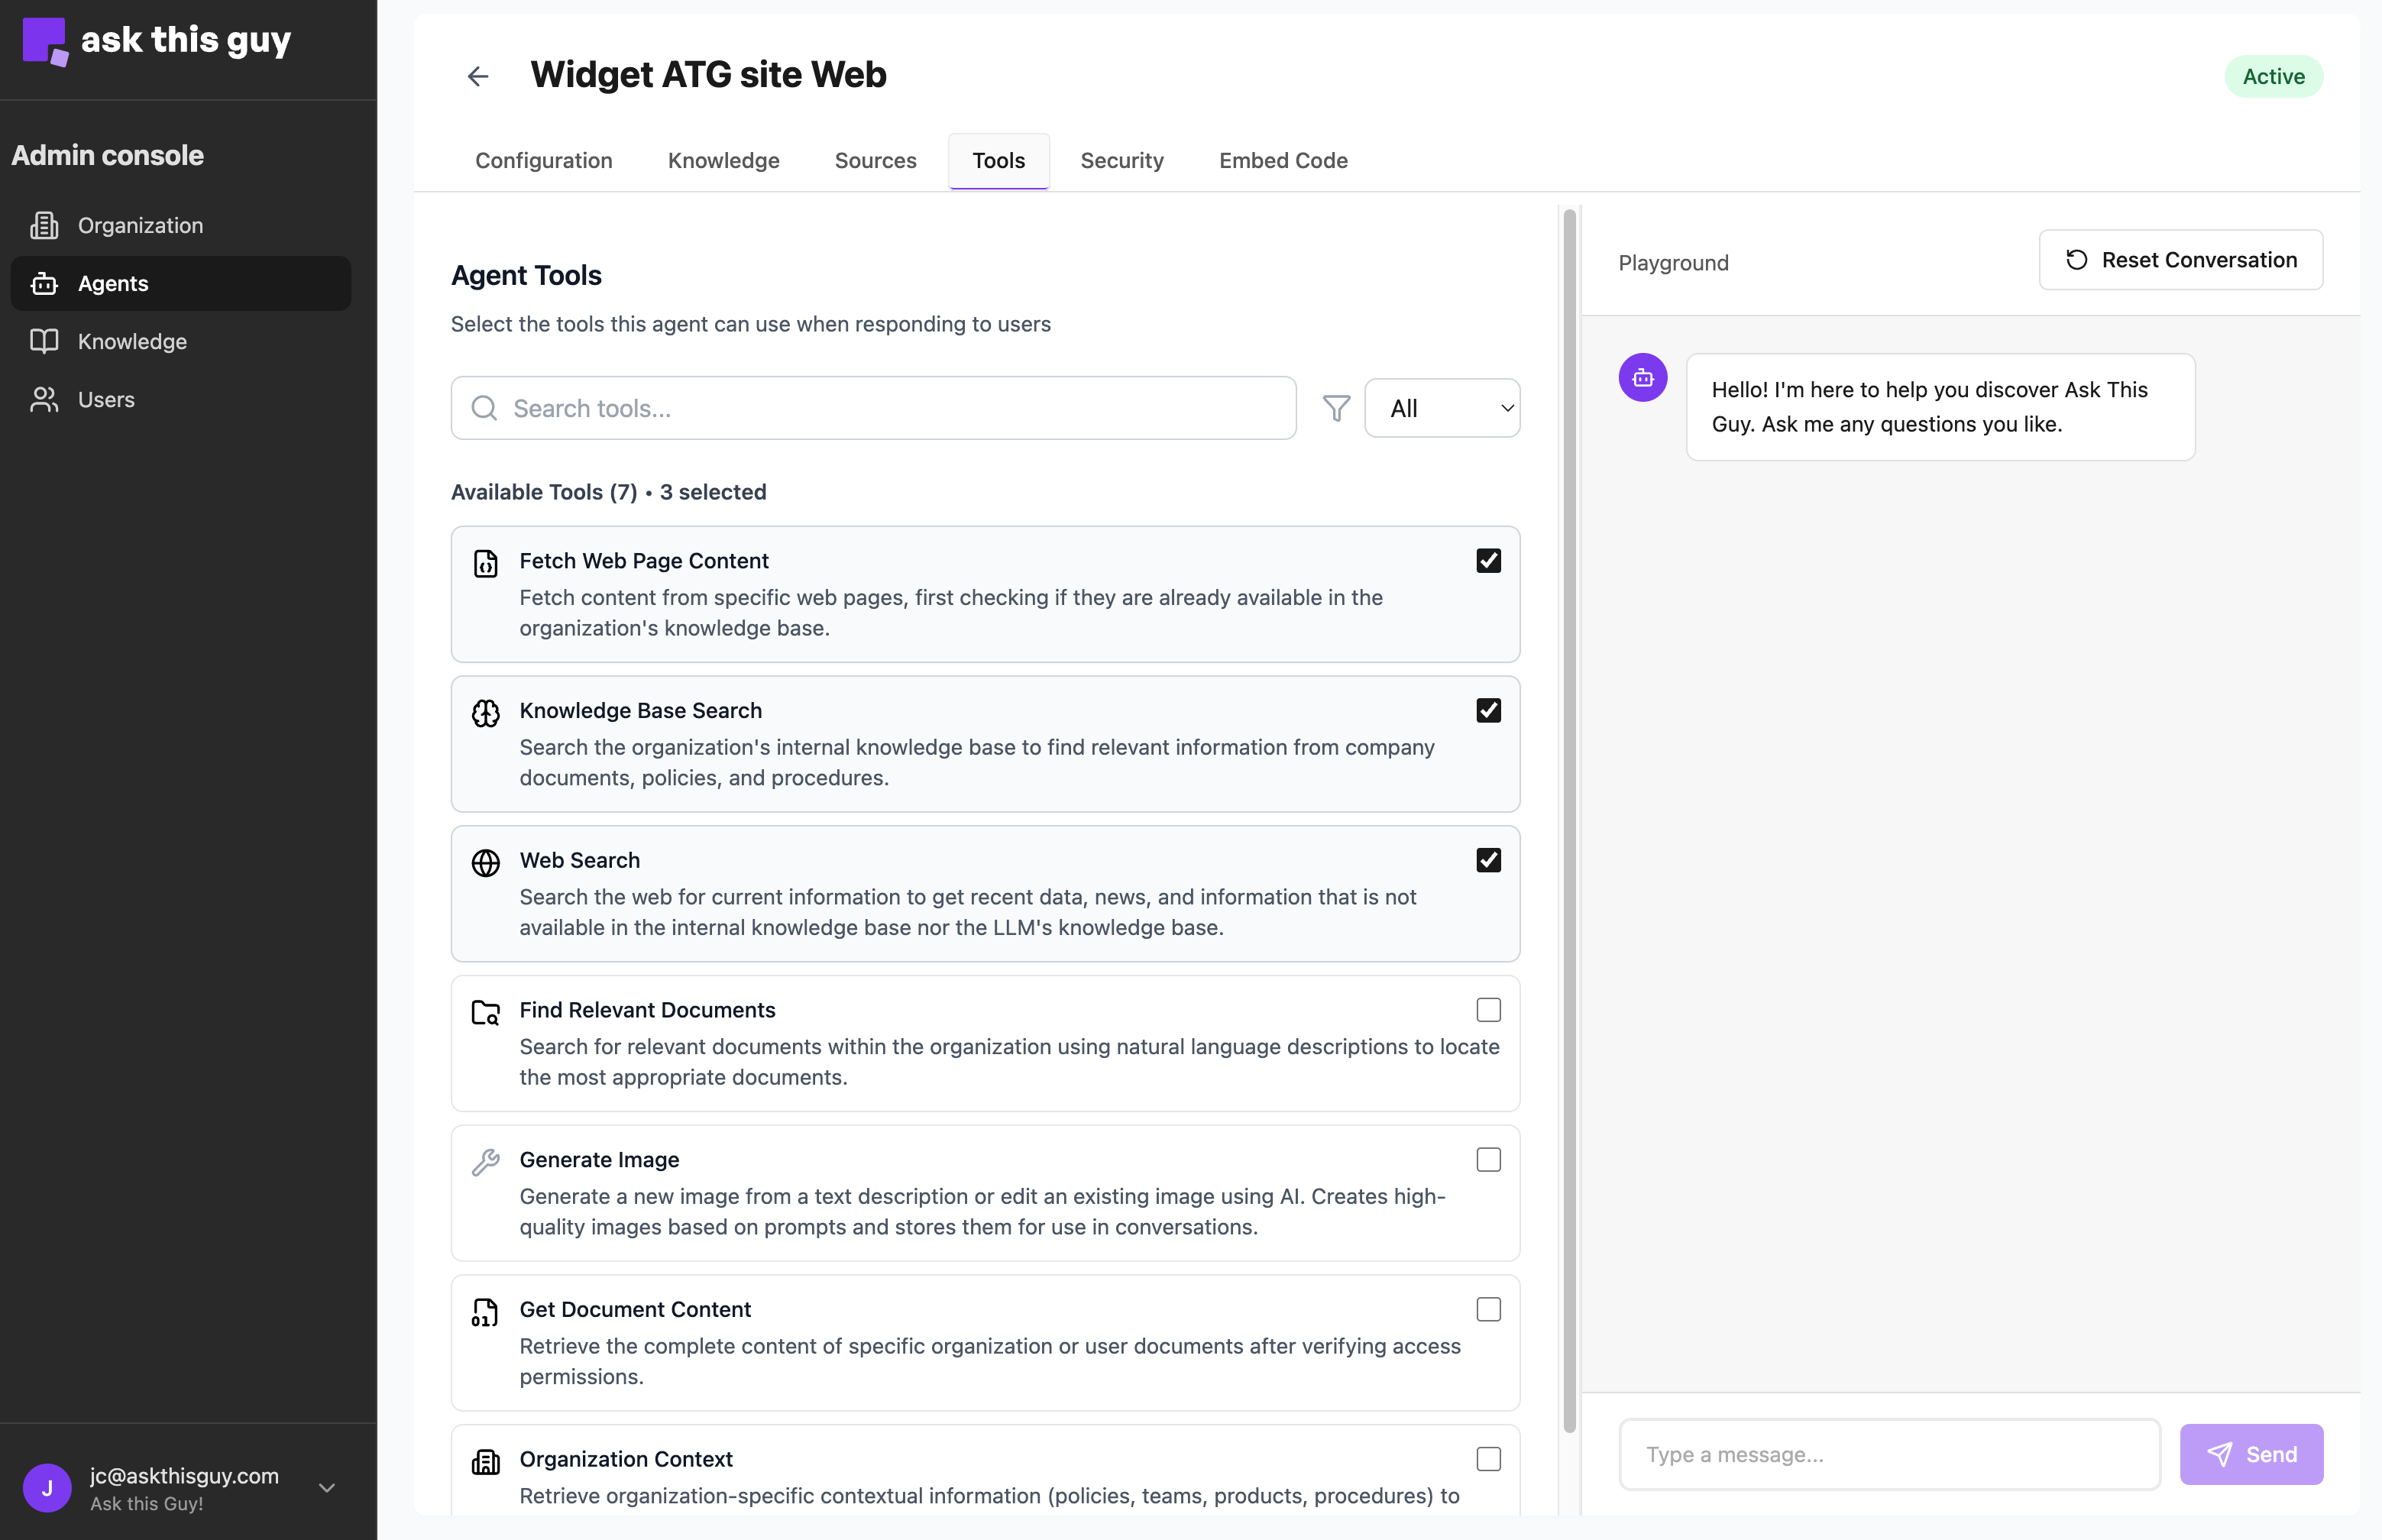This screenshot has height=1540, width=2382.
Task: Select the Organization icon in sidebar
Action: (x=46, y=225)
